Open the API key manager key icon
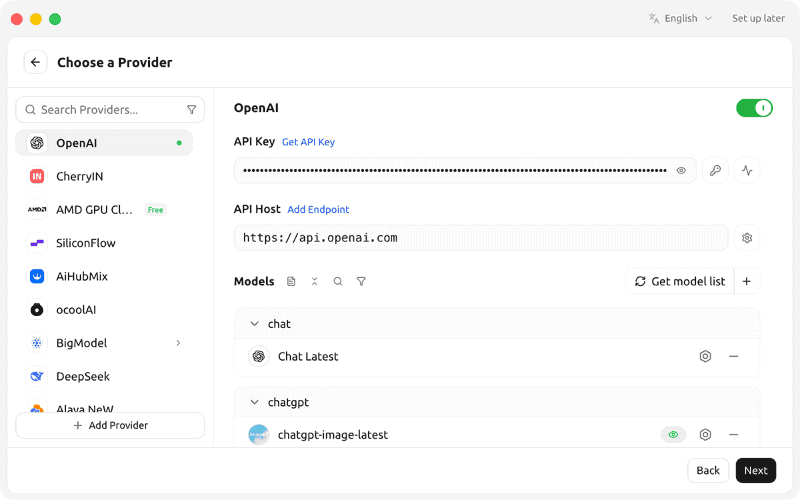 715,170
